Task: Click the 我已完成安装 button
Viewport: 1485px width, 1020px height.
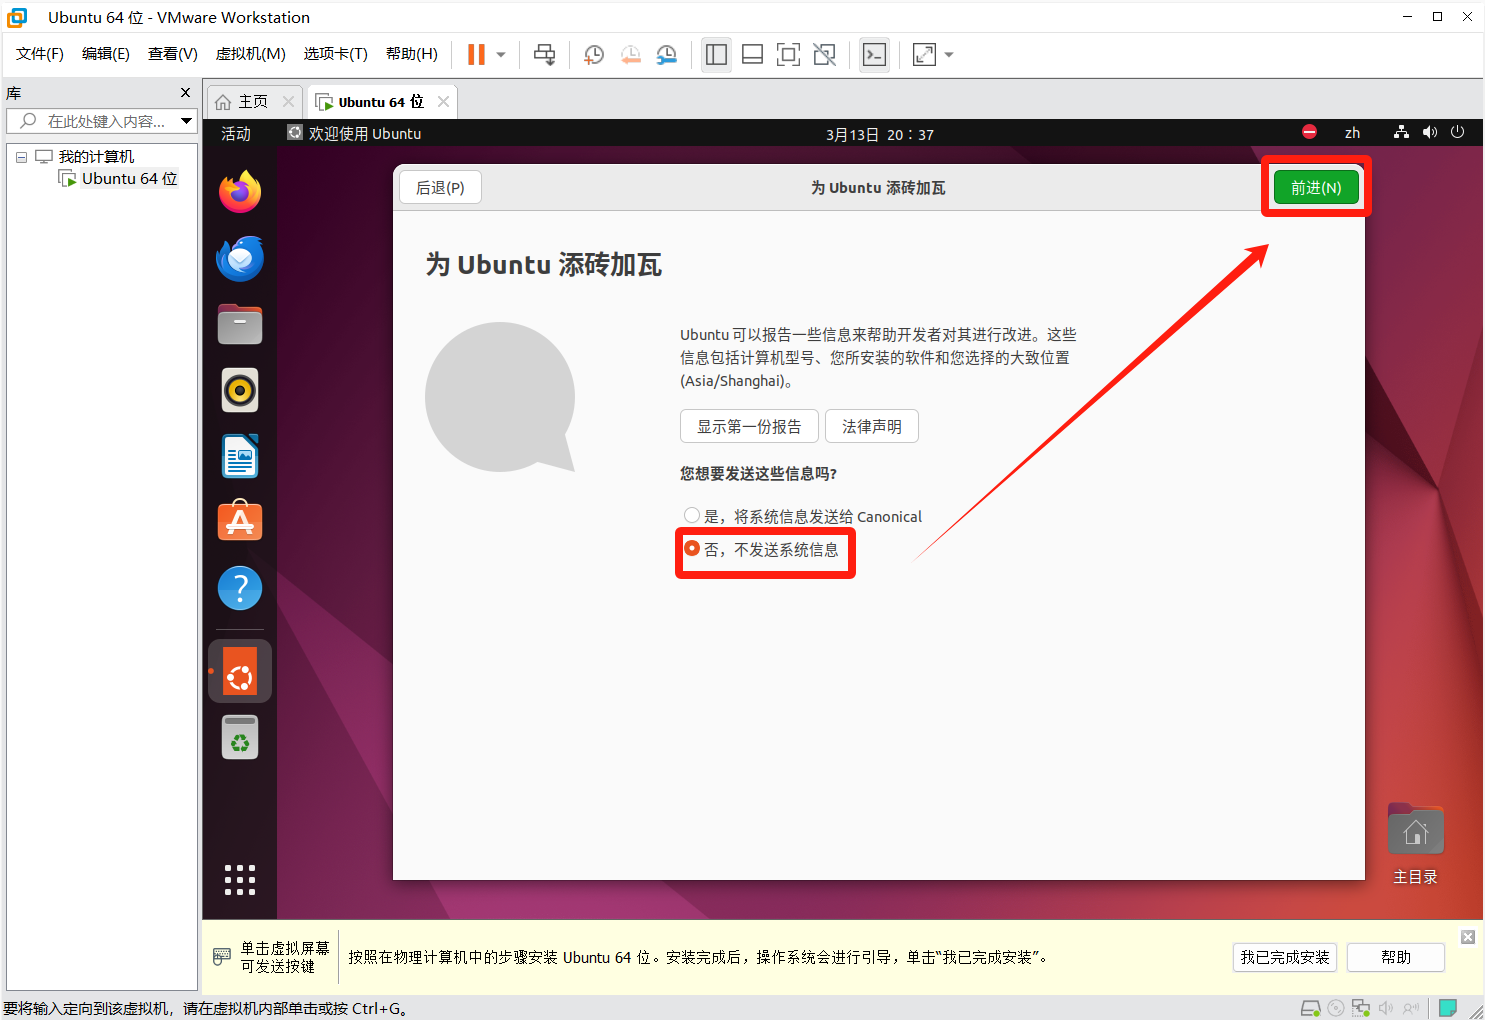Action: click(x=1284, y=957)
